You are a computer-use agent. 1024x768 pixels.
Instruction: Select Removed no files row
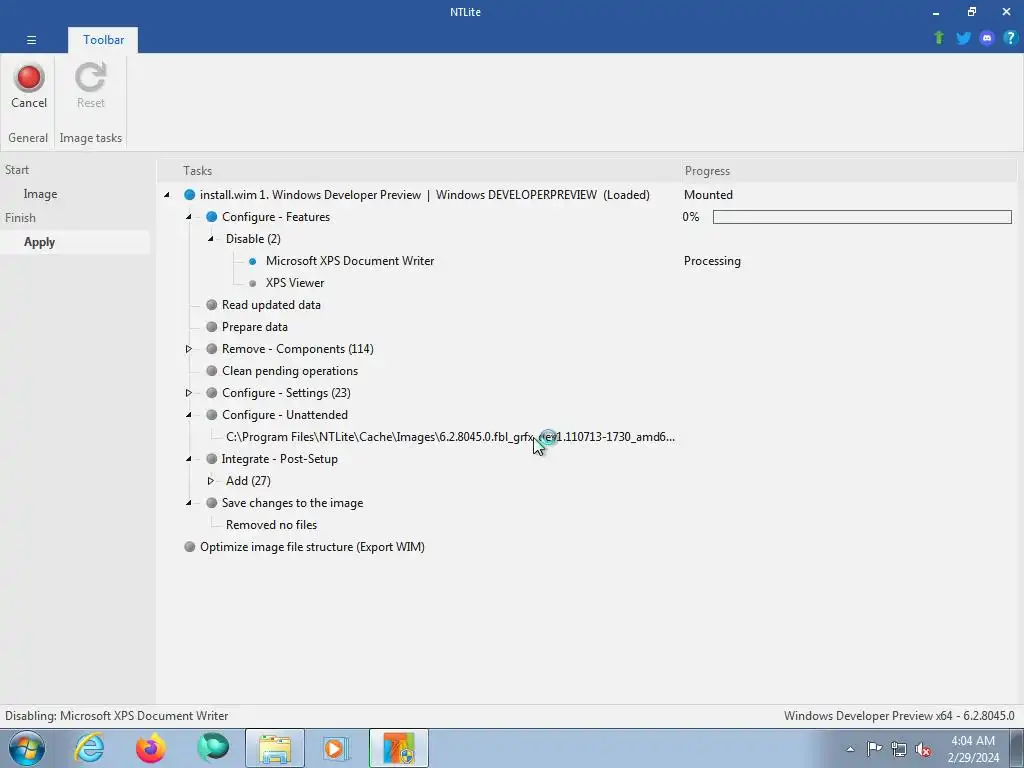[271, 525]
